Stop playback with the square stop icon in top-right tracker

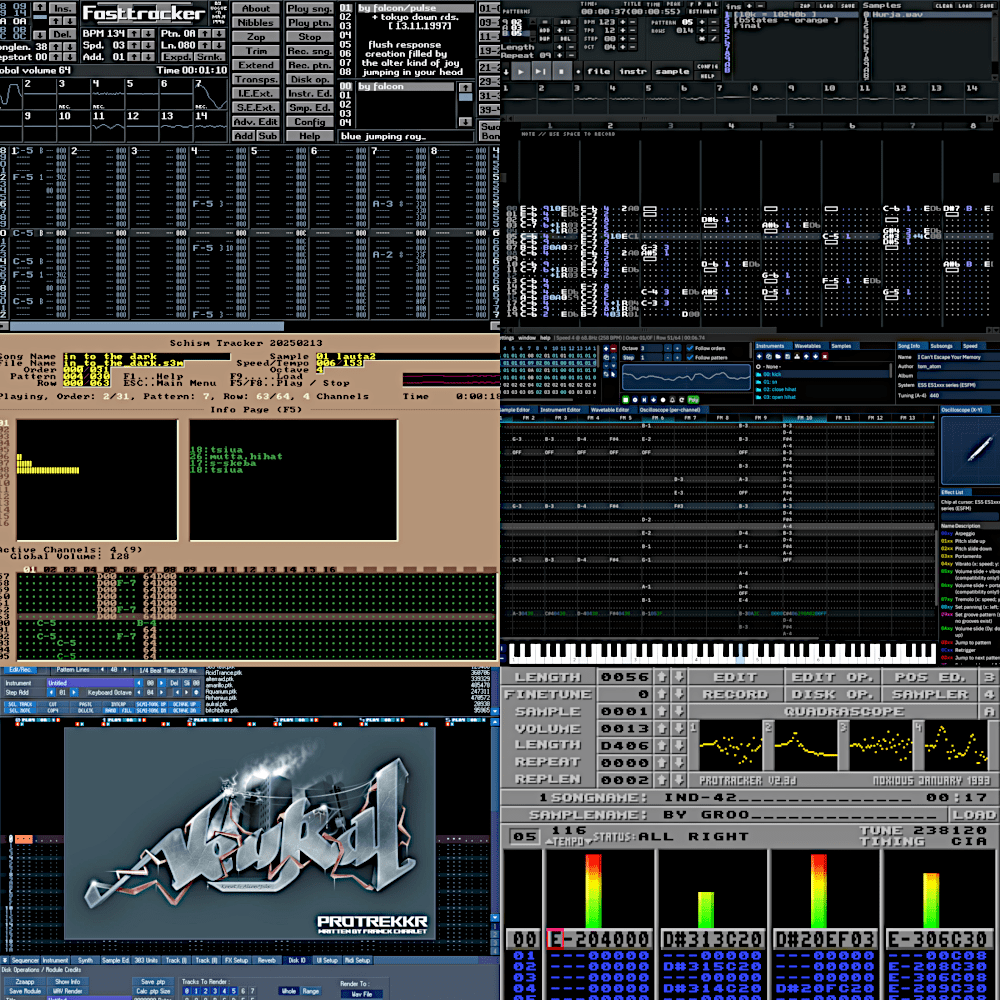[561, 71]
